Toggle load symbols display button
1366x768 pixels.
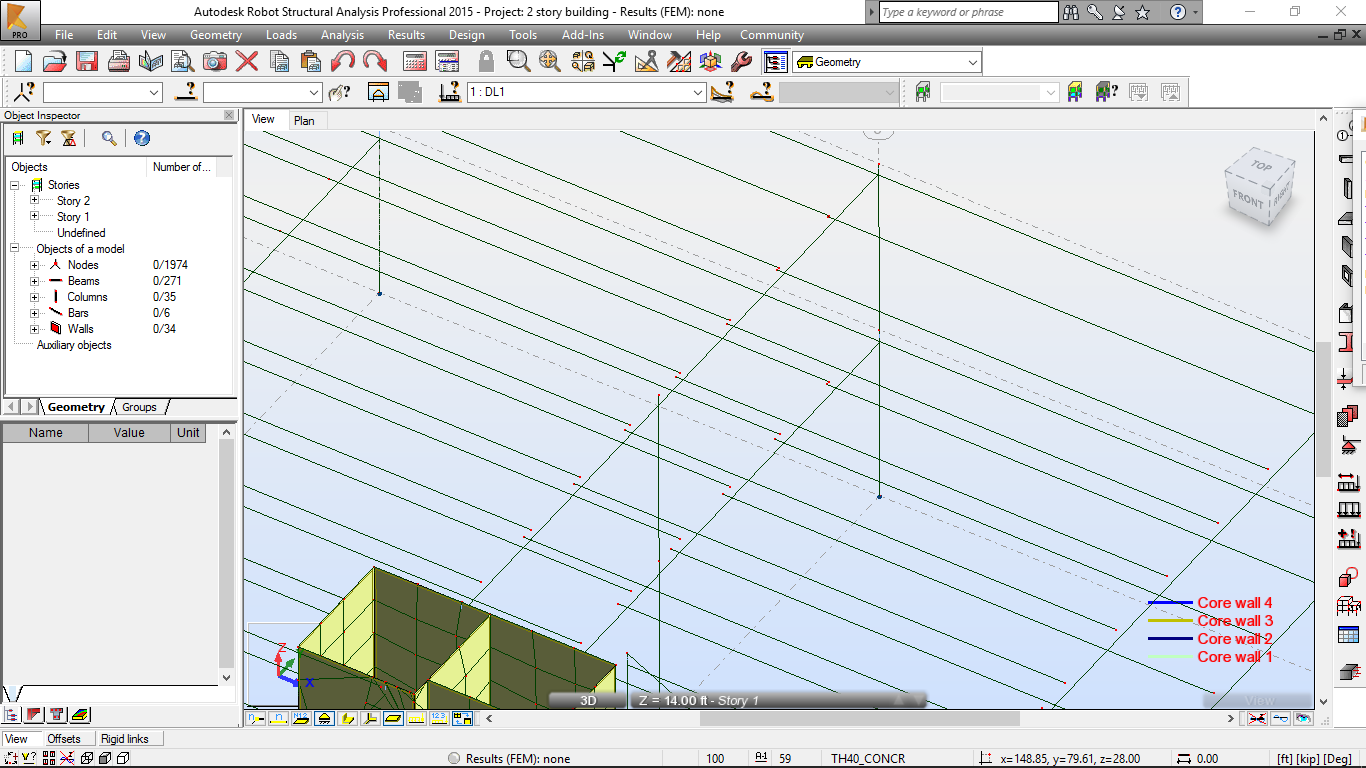point(417,718)
